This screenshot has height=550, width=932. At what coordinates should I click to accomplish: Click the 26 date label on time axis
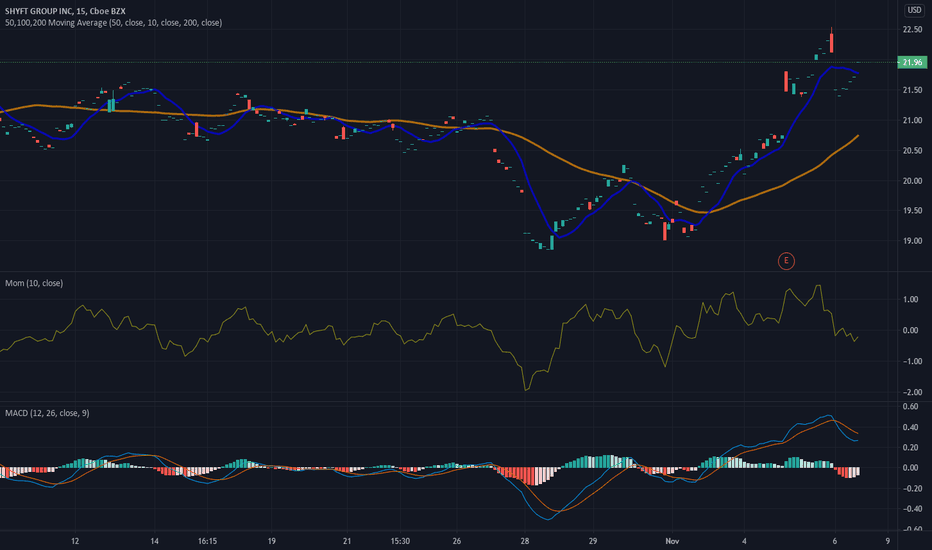(456, 541)
